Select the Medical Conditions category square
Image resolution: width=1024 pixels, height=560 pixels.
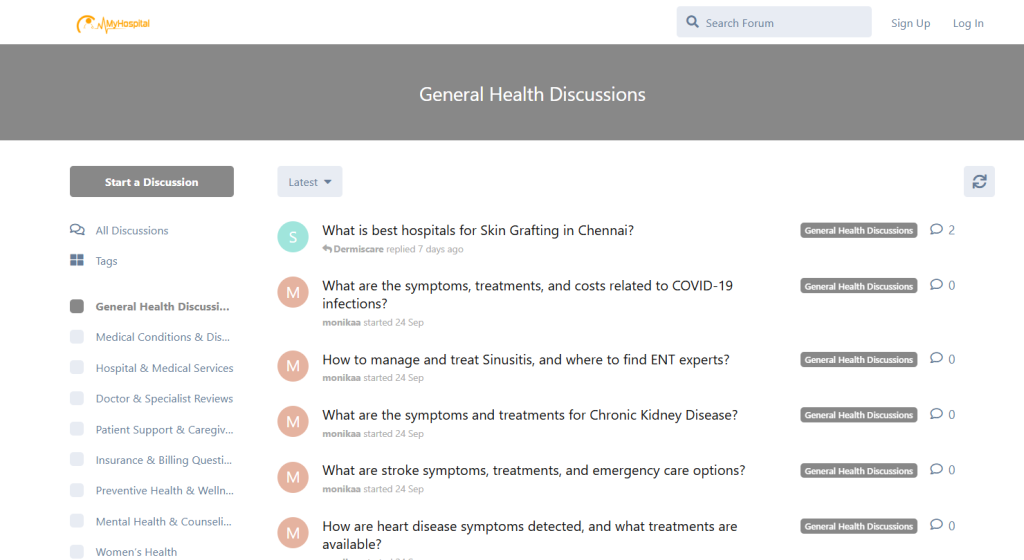[x=77, y=338]
